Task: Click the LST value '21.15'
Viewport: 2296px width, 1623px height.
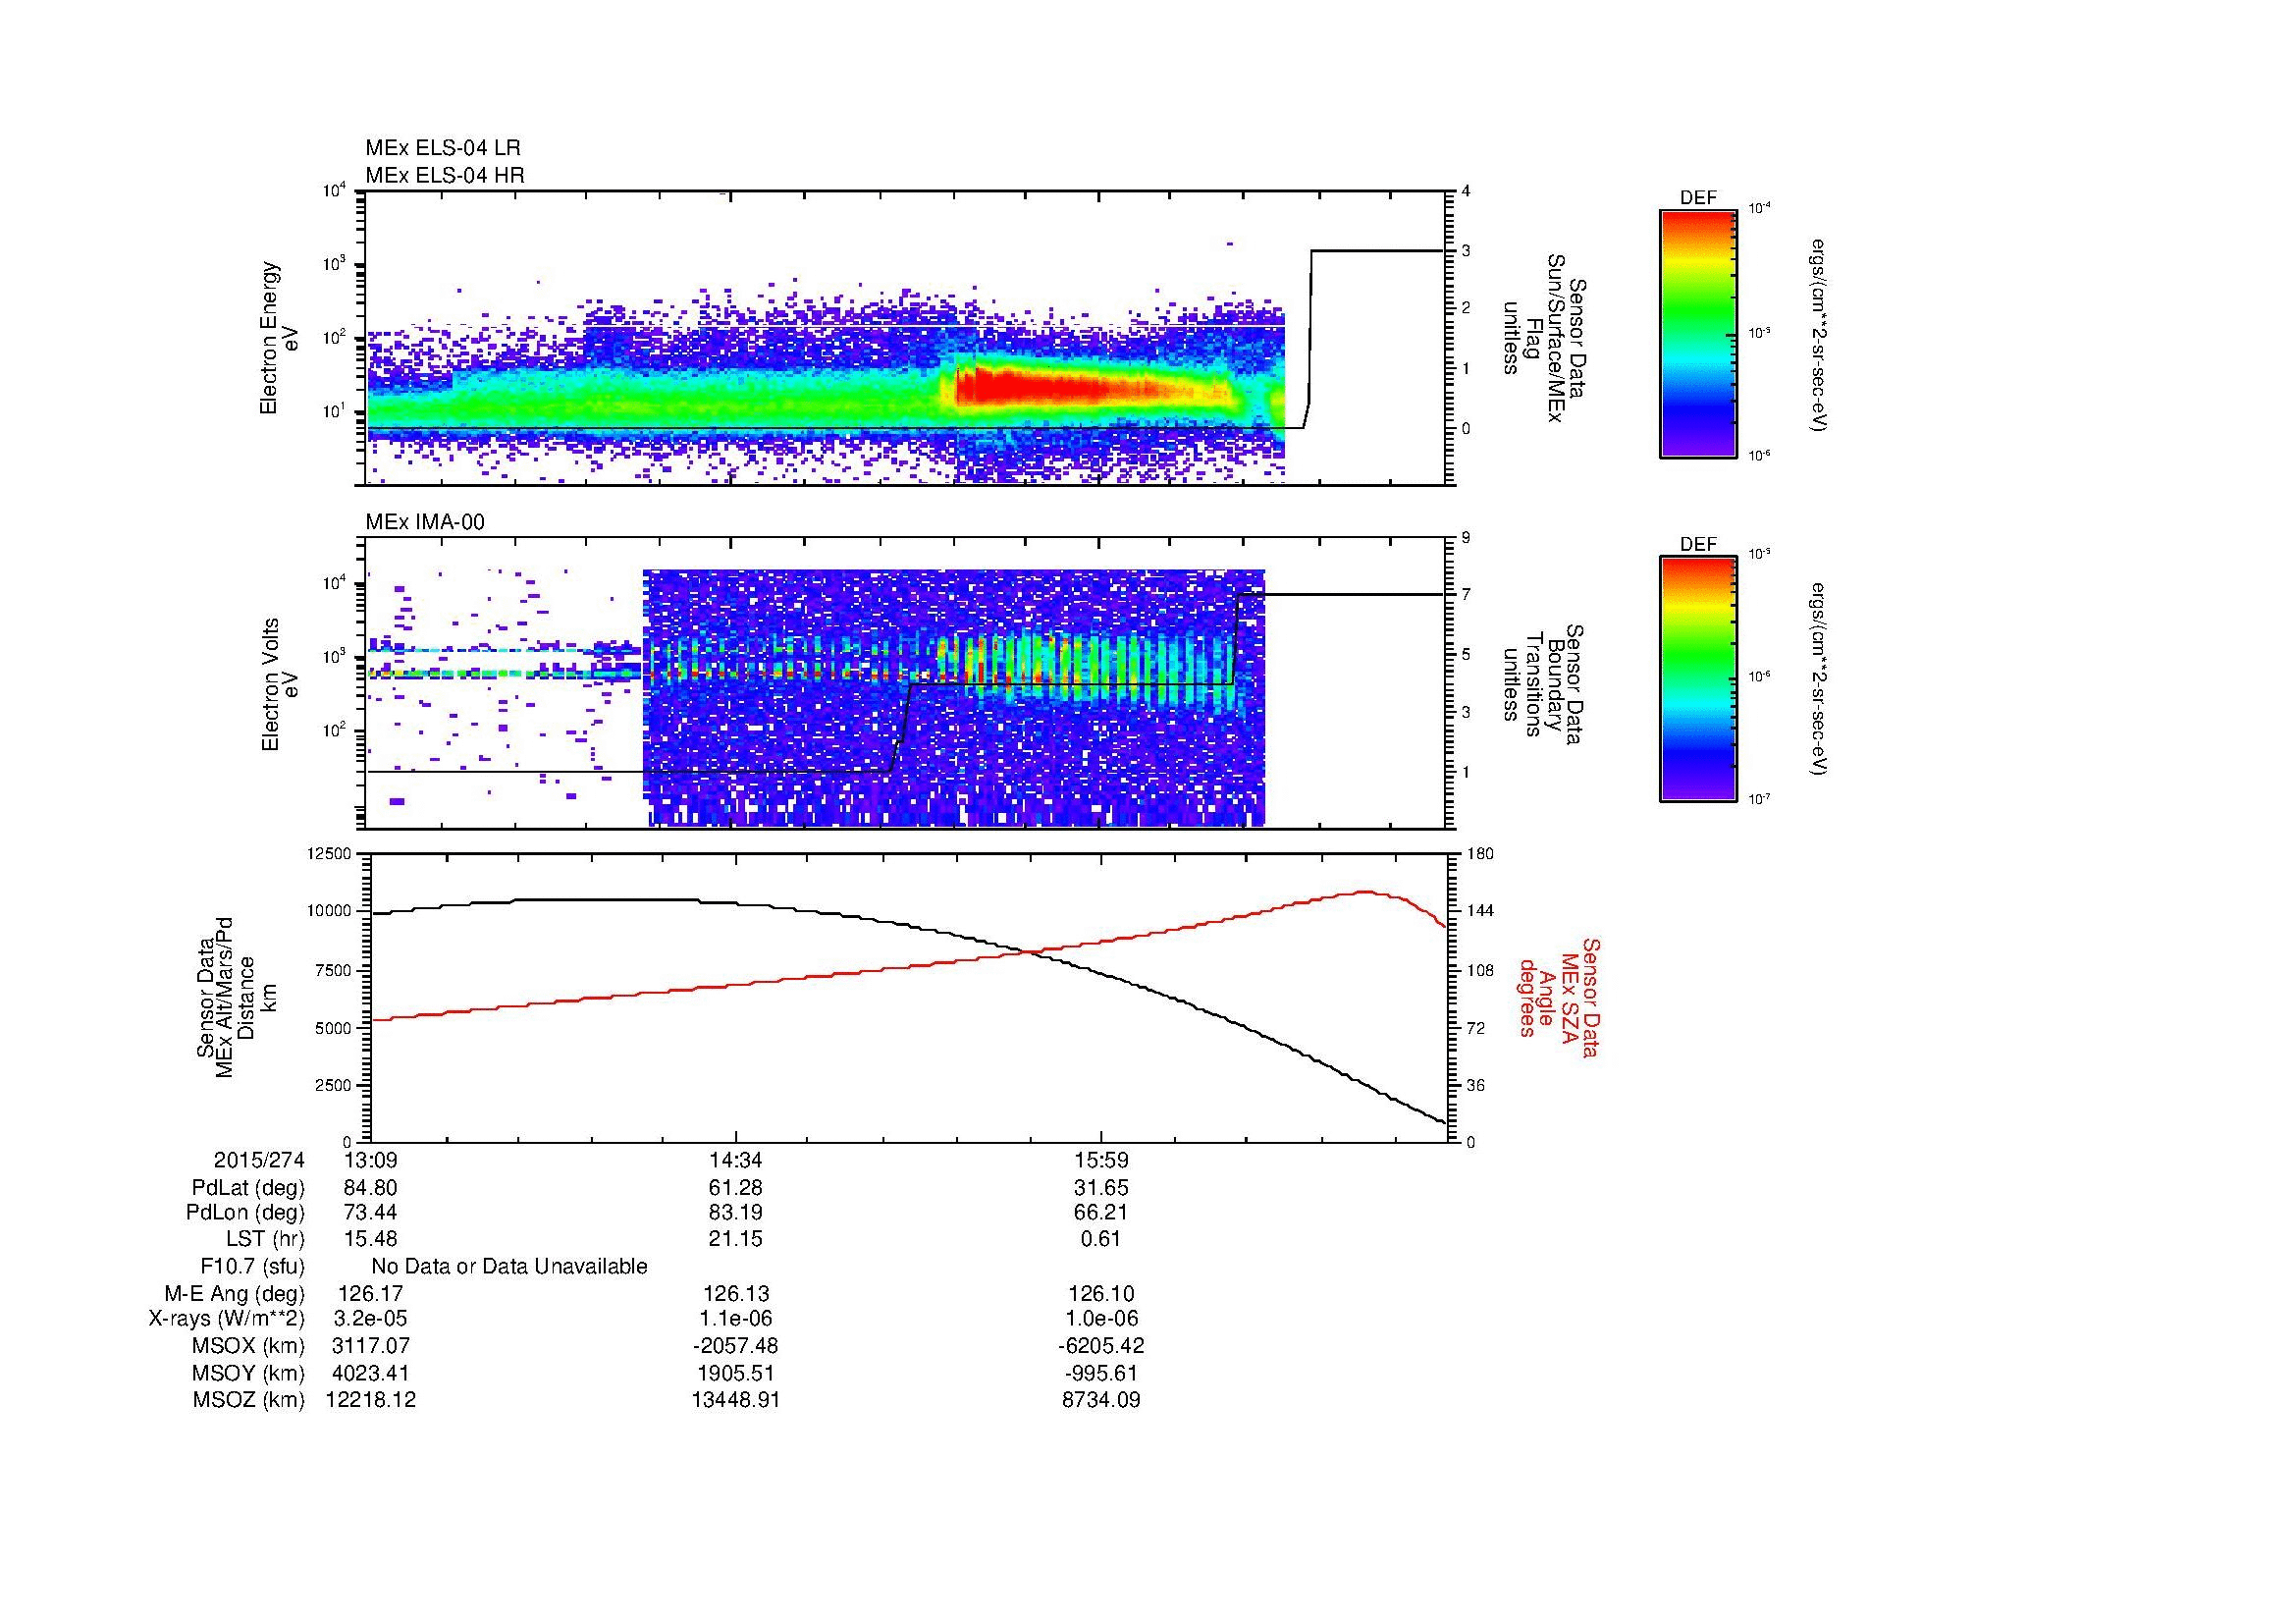Action: [735, 1239]
